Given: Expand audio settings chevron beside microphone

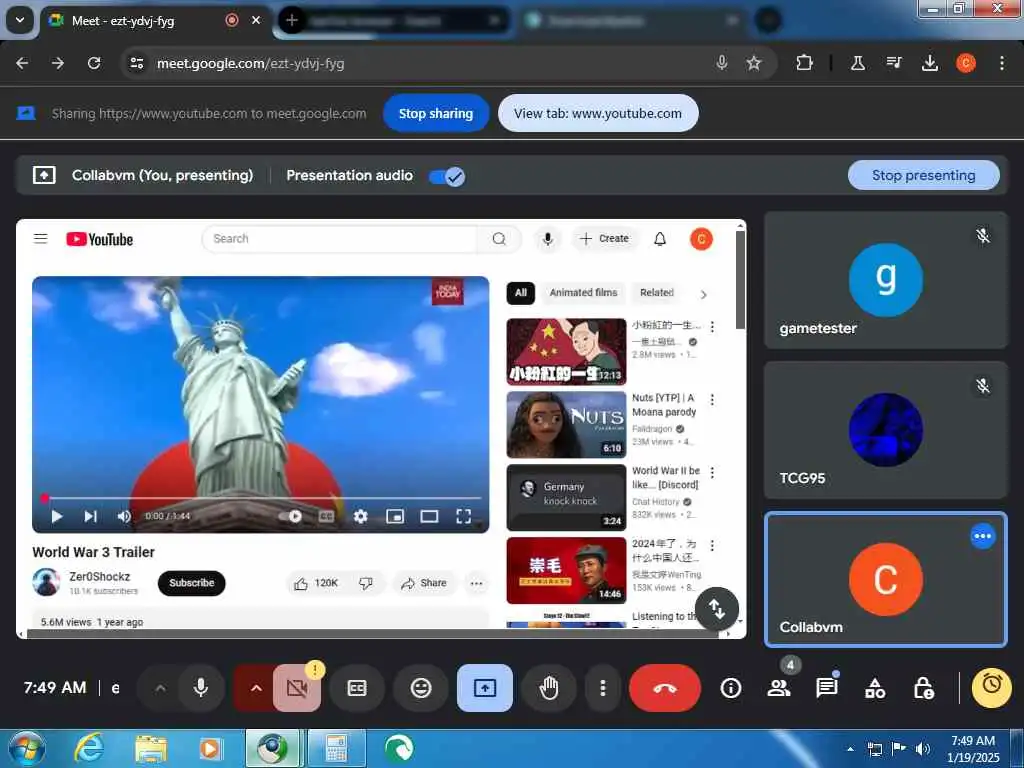Looking at the screenshot, I should point(161,688).
